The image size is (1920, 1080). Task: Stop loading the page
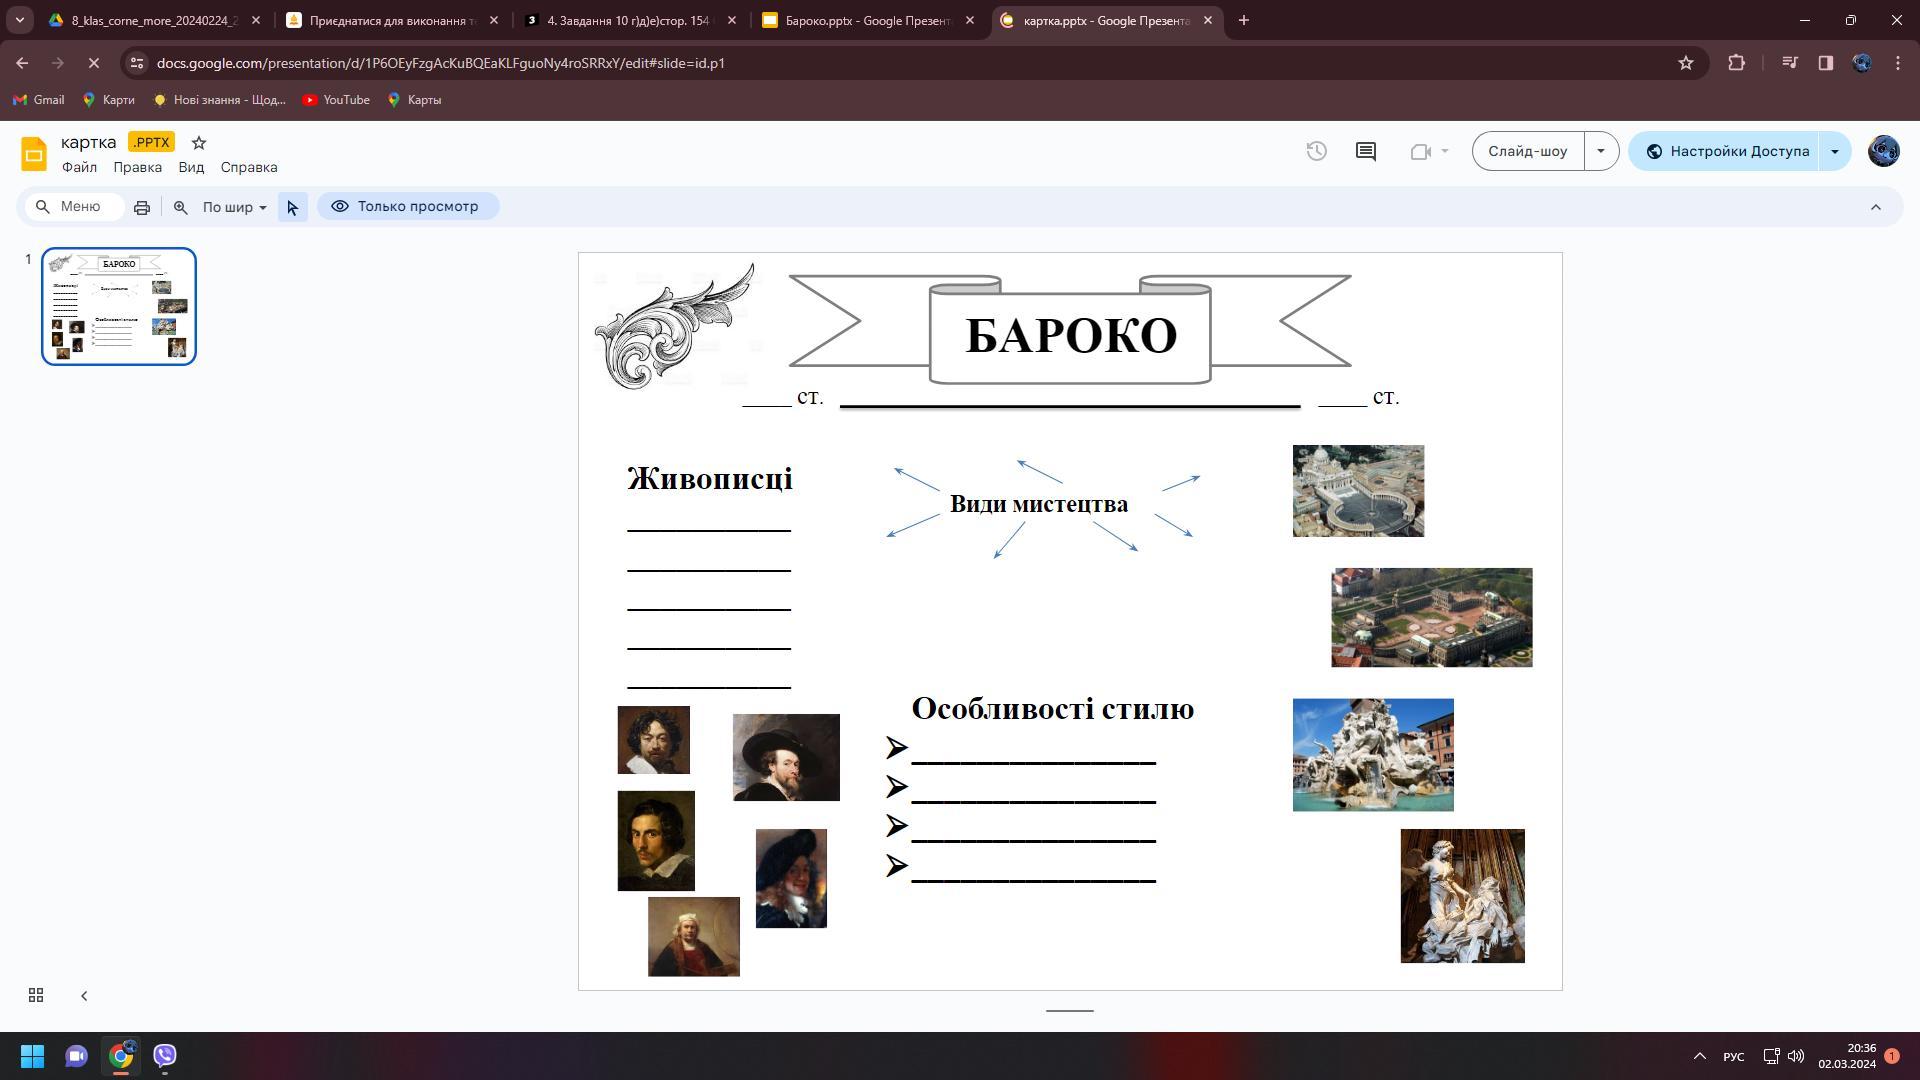(x=93, y=63)
